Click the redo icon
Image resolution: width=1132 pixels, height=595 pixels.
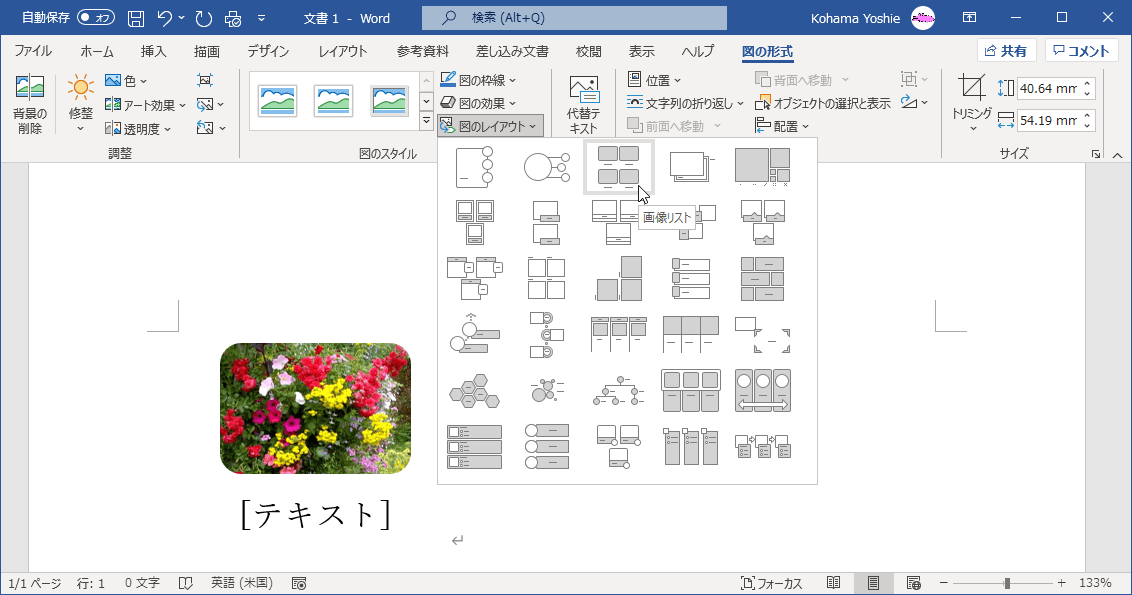pyautogui.click(x=204, y=19)
